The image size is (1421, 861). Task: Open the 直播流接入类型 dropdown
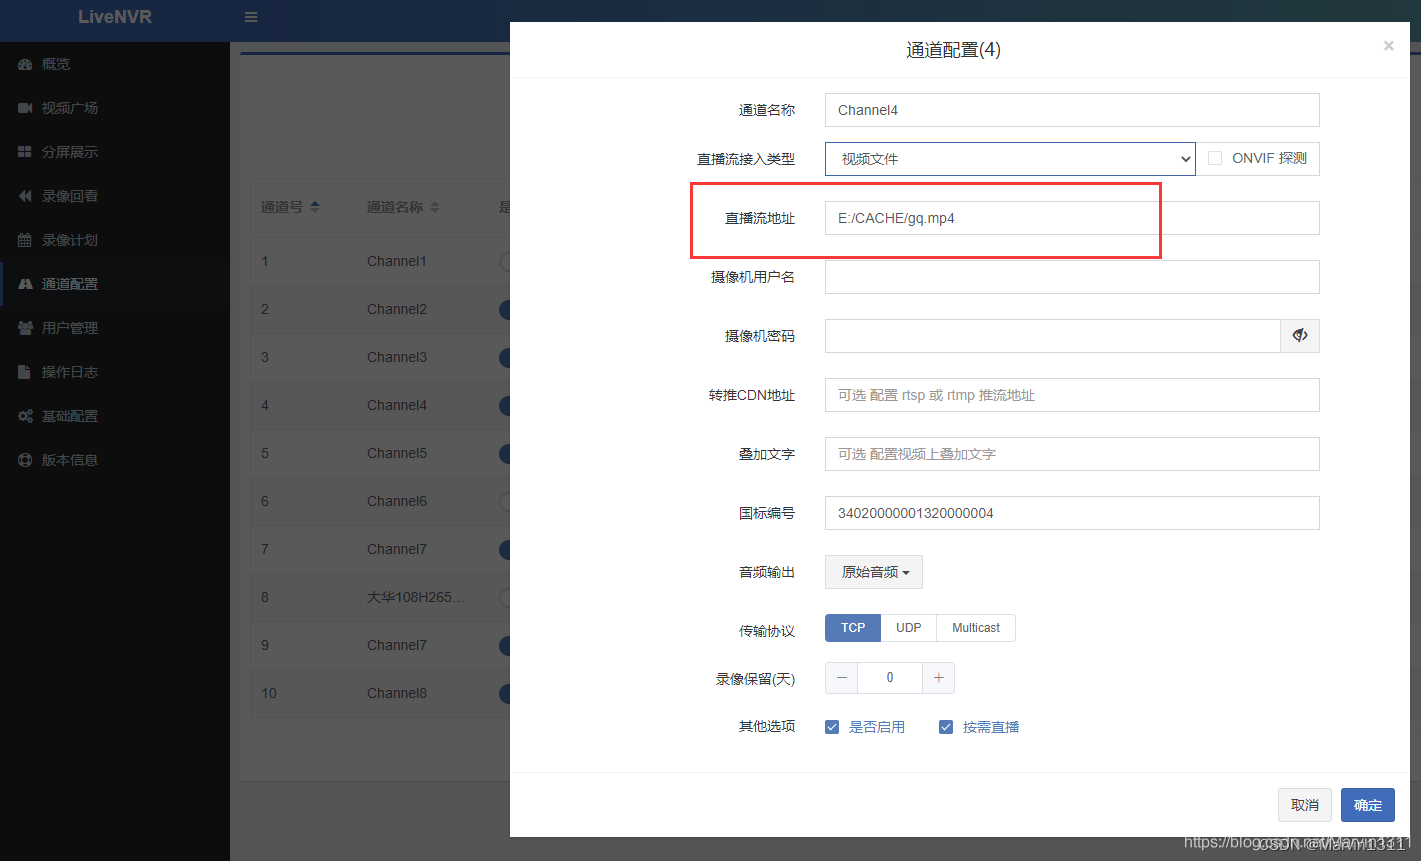click(1010, 159)
